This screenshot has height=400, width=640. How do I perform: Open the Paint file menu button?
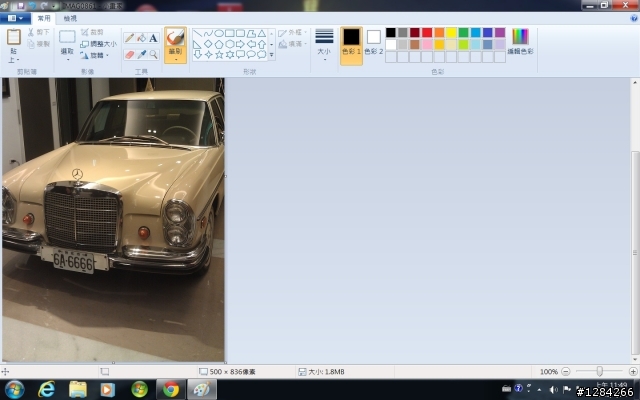[15, 18]
